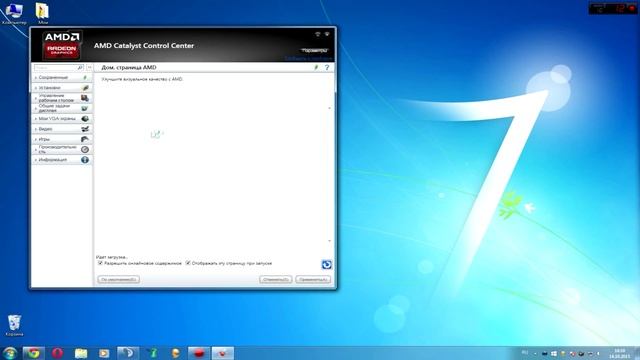This screenshot has width=640, height=360.
Task: Click the Видео category icon
Action: [85, 129]
